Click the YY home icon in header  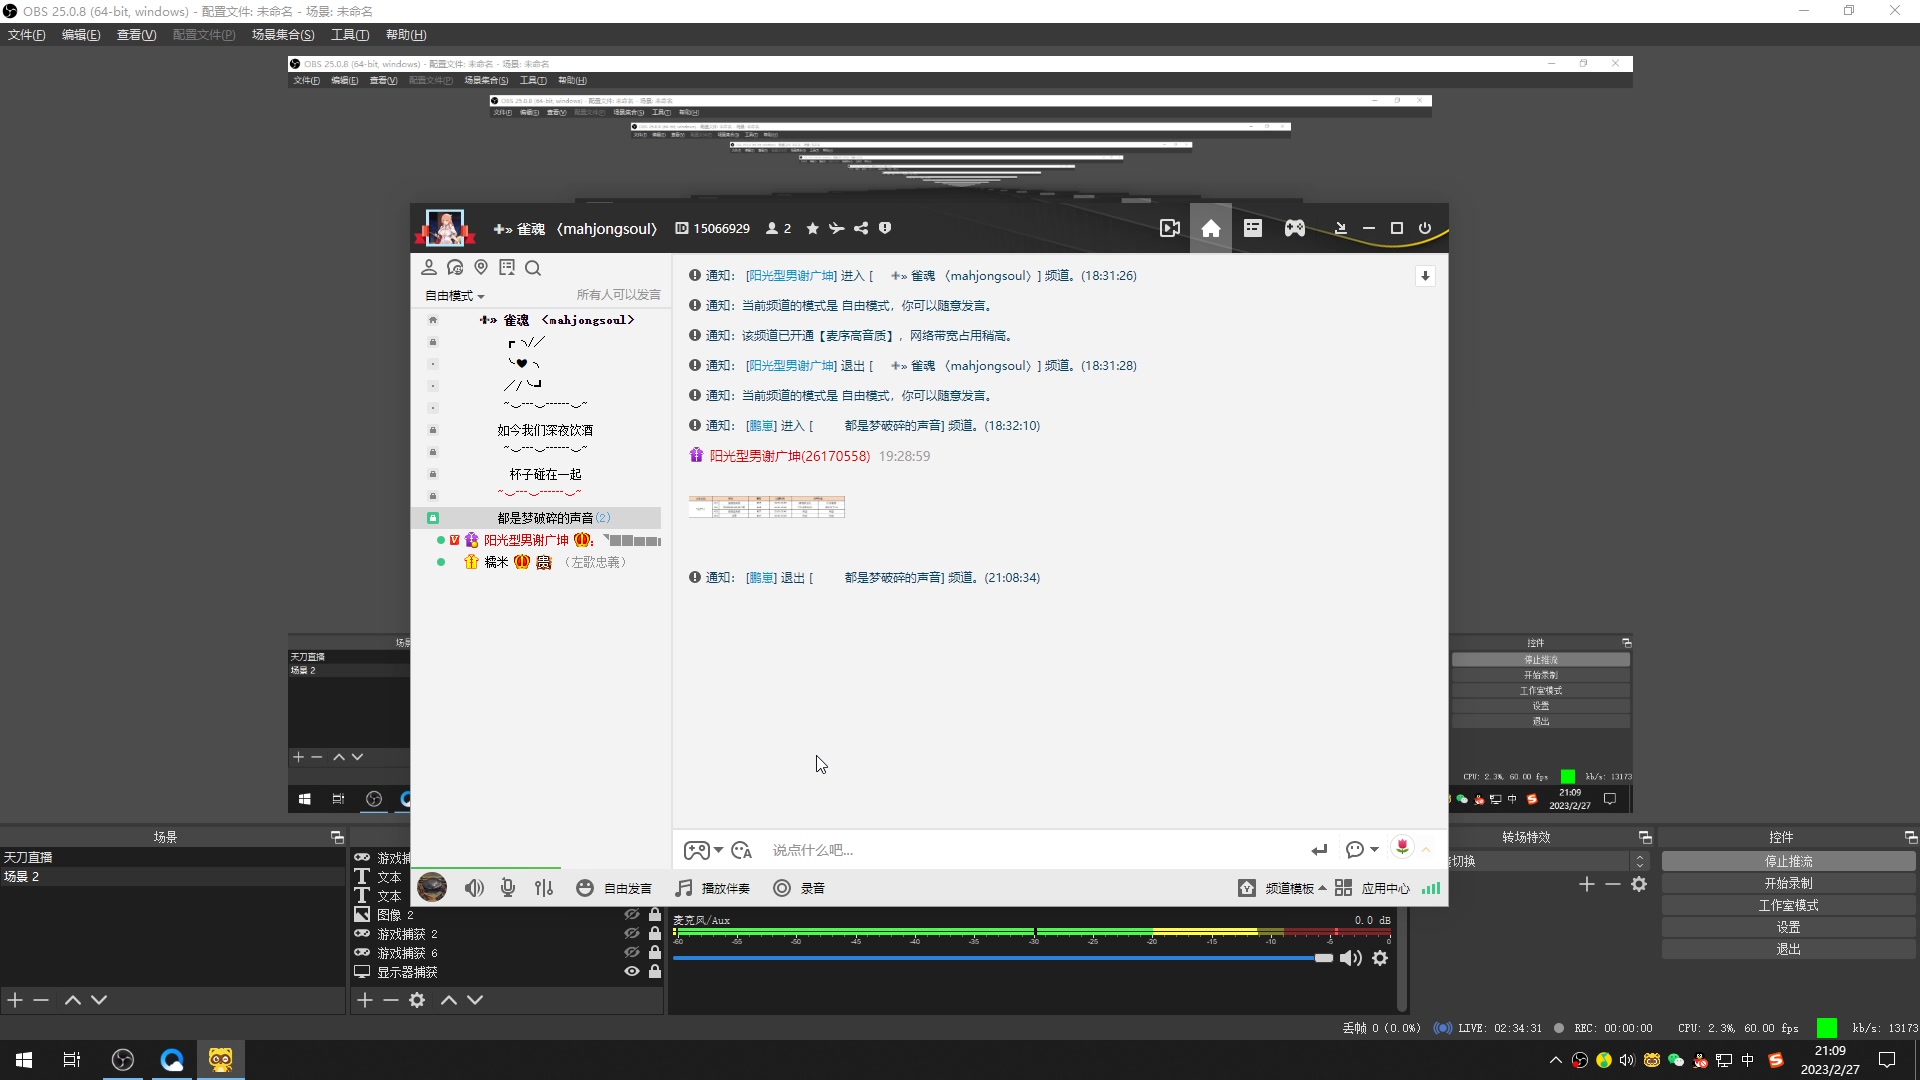pos(1210,229)
